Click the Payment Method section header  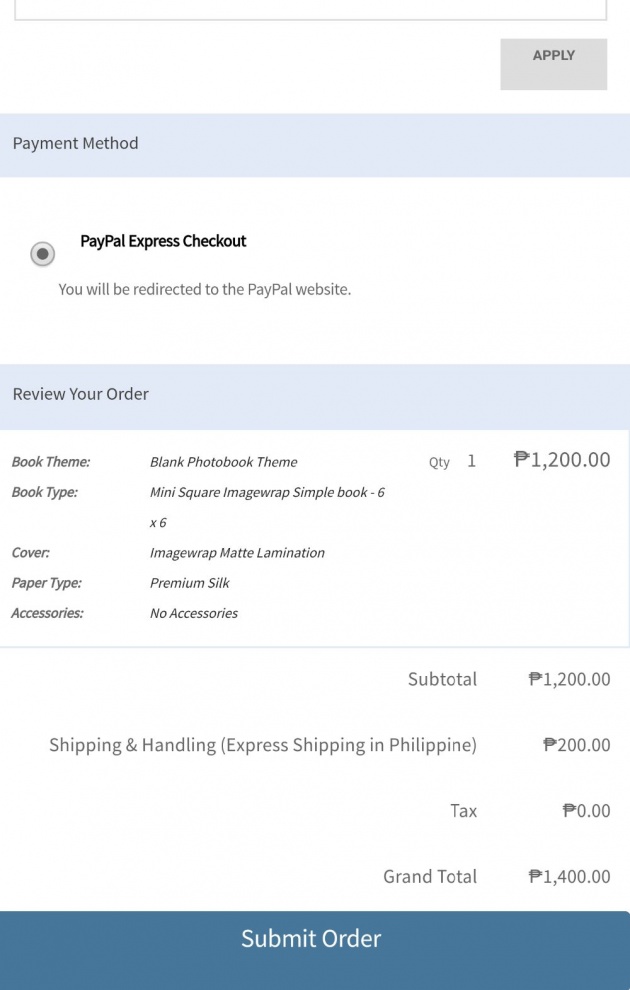(x=315, y=145)
